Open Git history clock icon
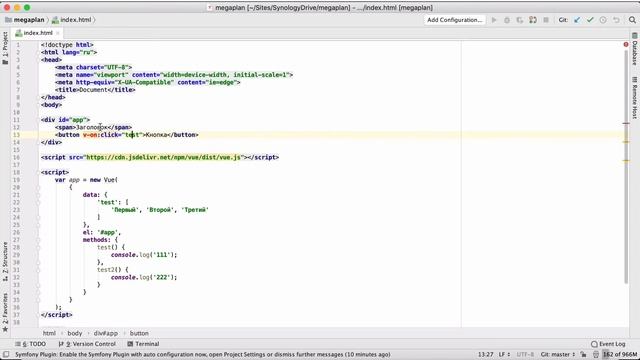 coord(603,20)
